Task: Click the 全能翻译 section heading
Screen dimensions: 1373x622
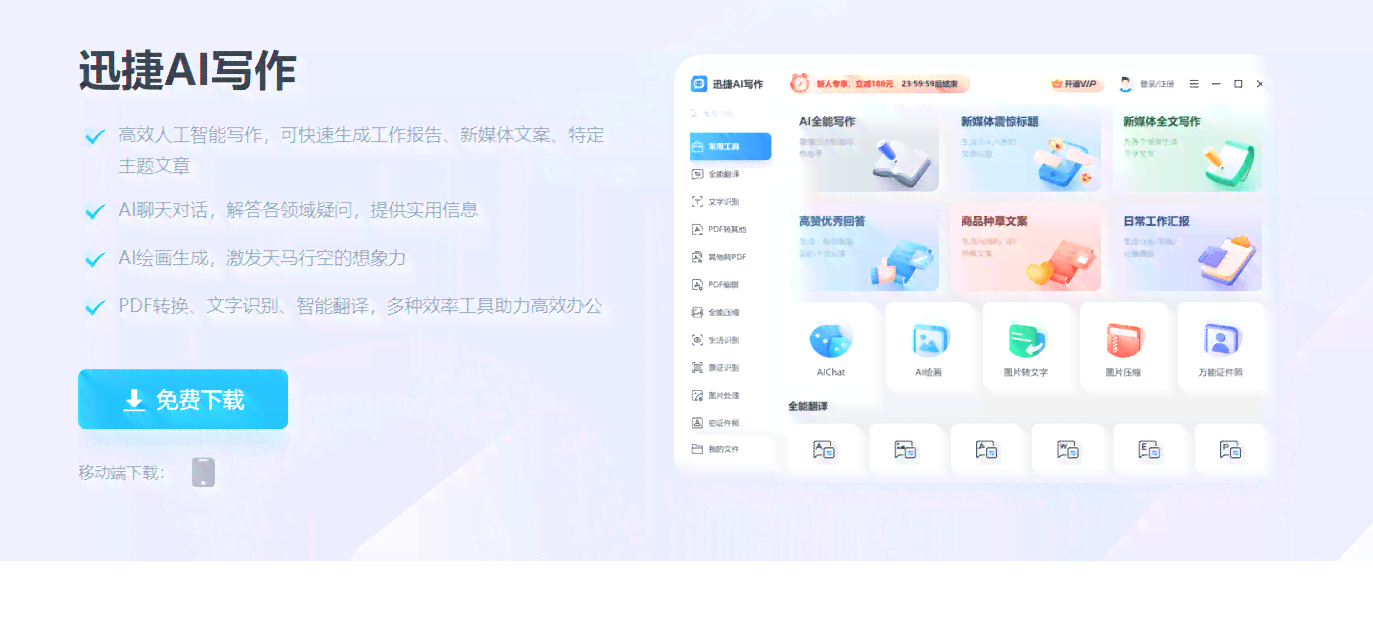Action: pos(808,407)
